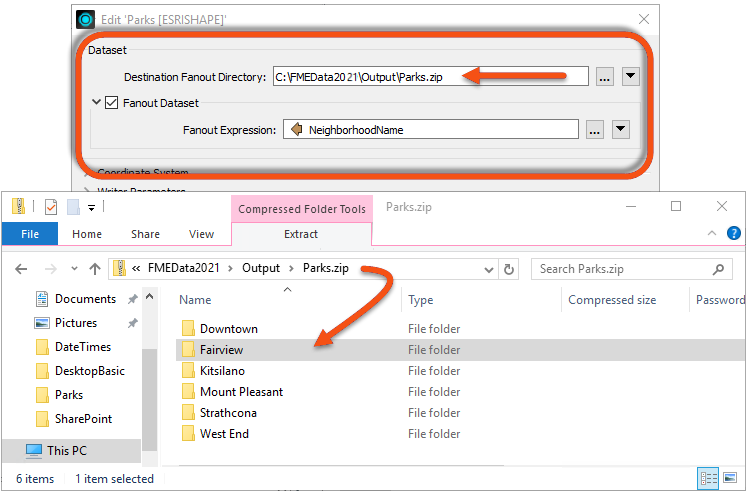Open Documents in the navigation pane
The height and width of the screenshot is (491, 746).
pyautogui.click(x=85, y=299)
